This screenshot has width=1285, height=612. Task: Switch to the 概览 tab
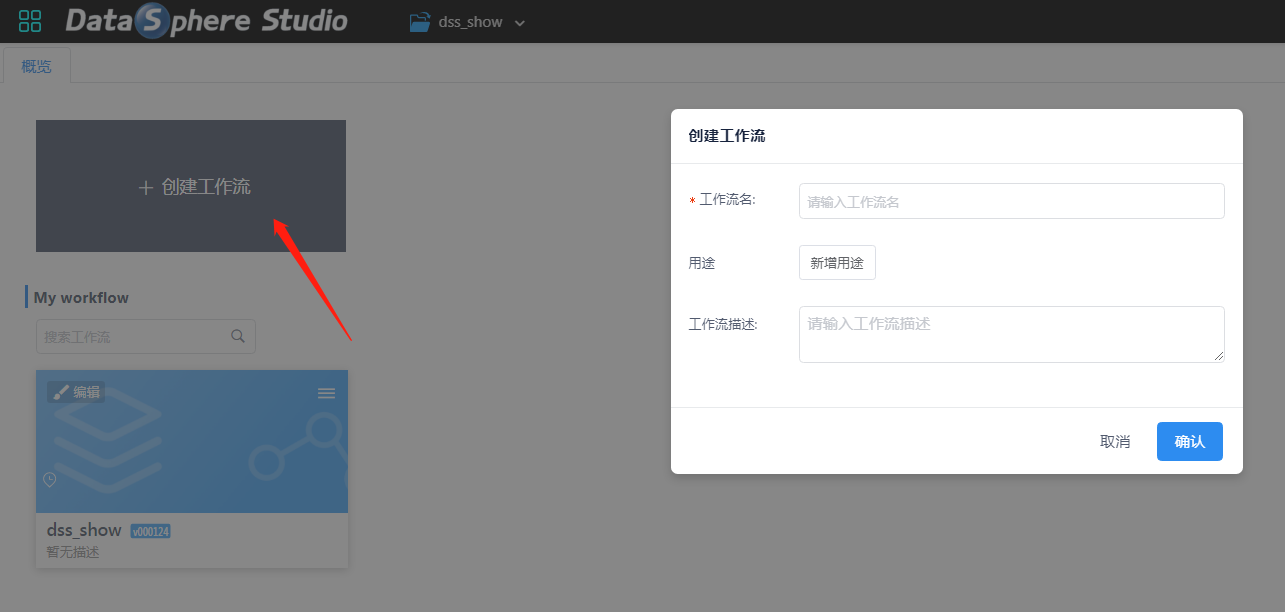[x=36, y=66]
